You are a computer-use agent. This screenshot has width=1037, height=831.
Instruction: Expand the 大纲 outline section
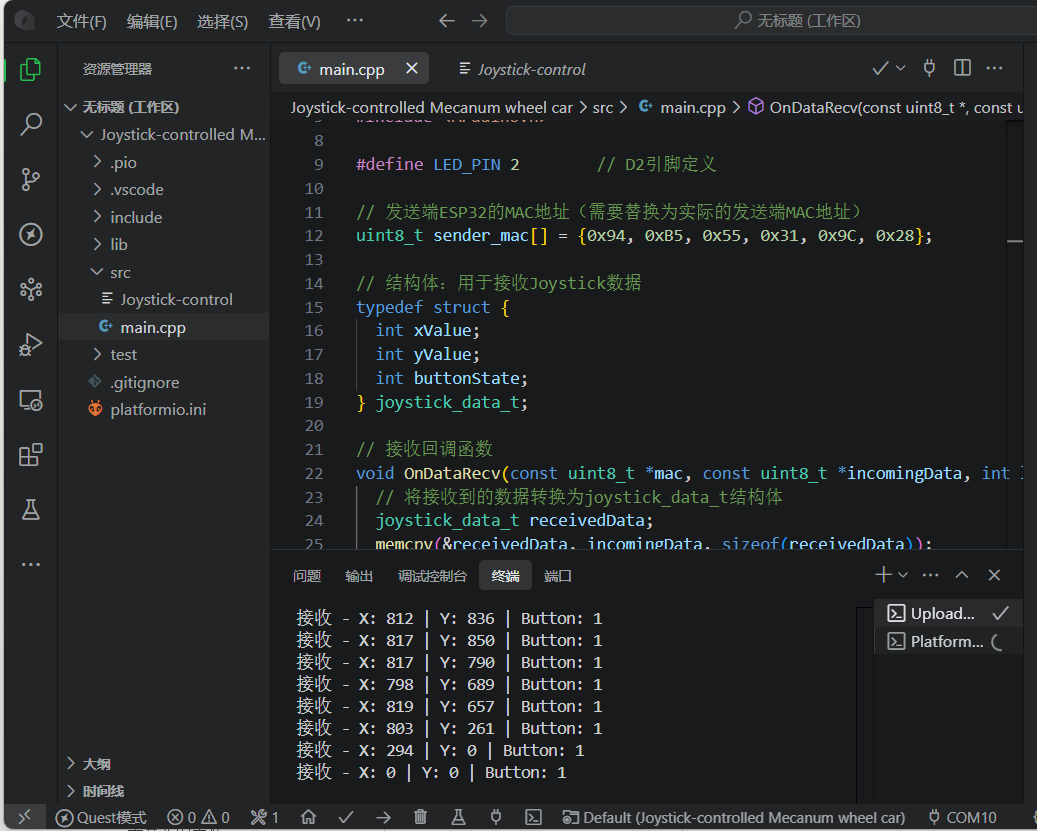point(96,763)
